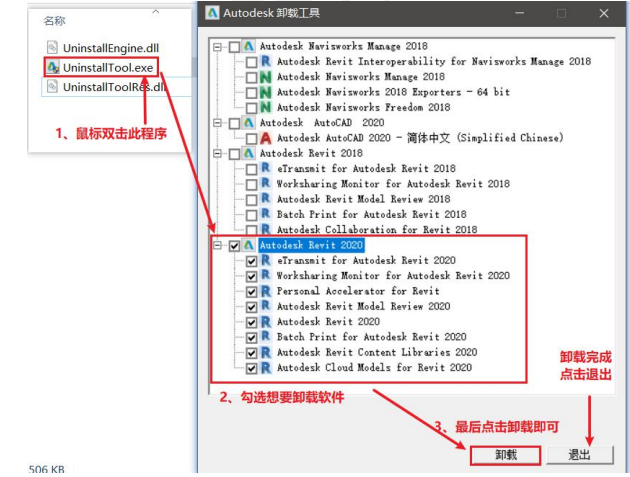630x477 pixels.
Task: Select the Autodesk Revit 2020 tree label
Action: [311, 245]
